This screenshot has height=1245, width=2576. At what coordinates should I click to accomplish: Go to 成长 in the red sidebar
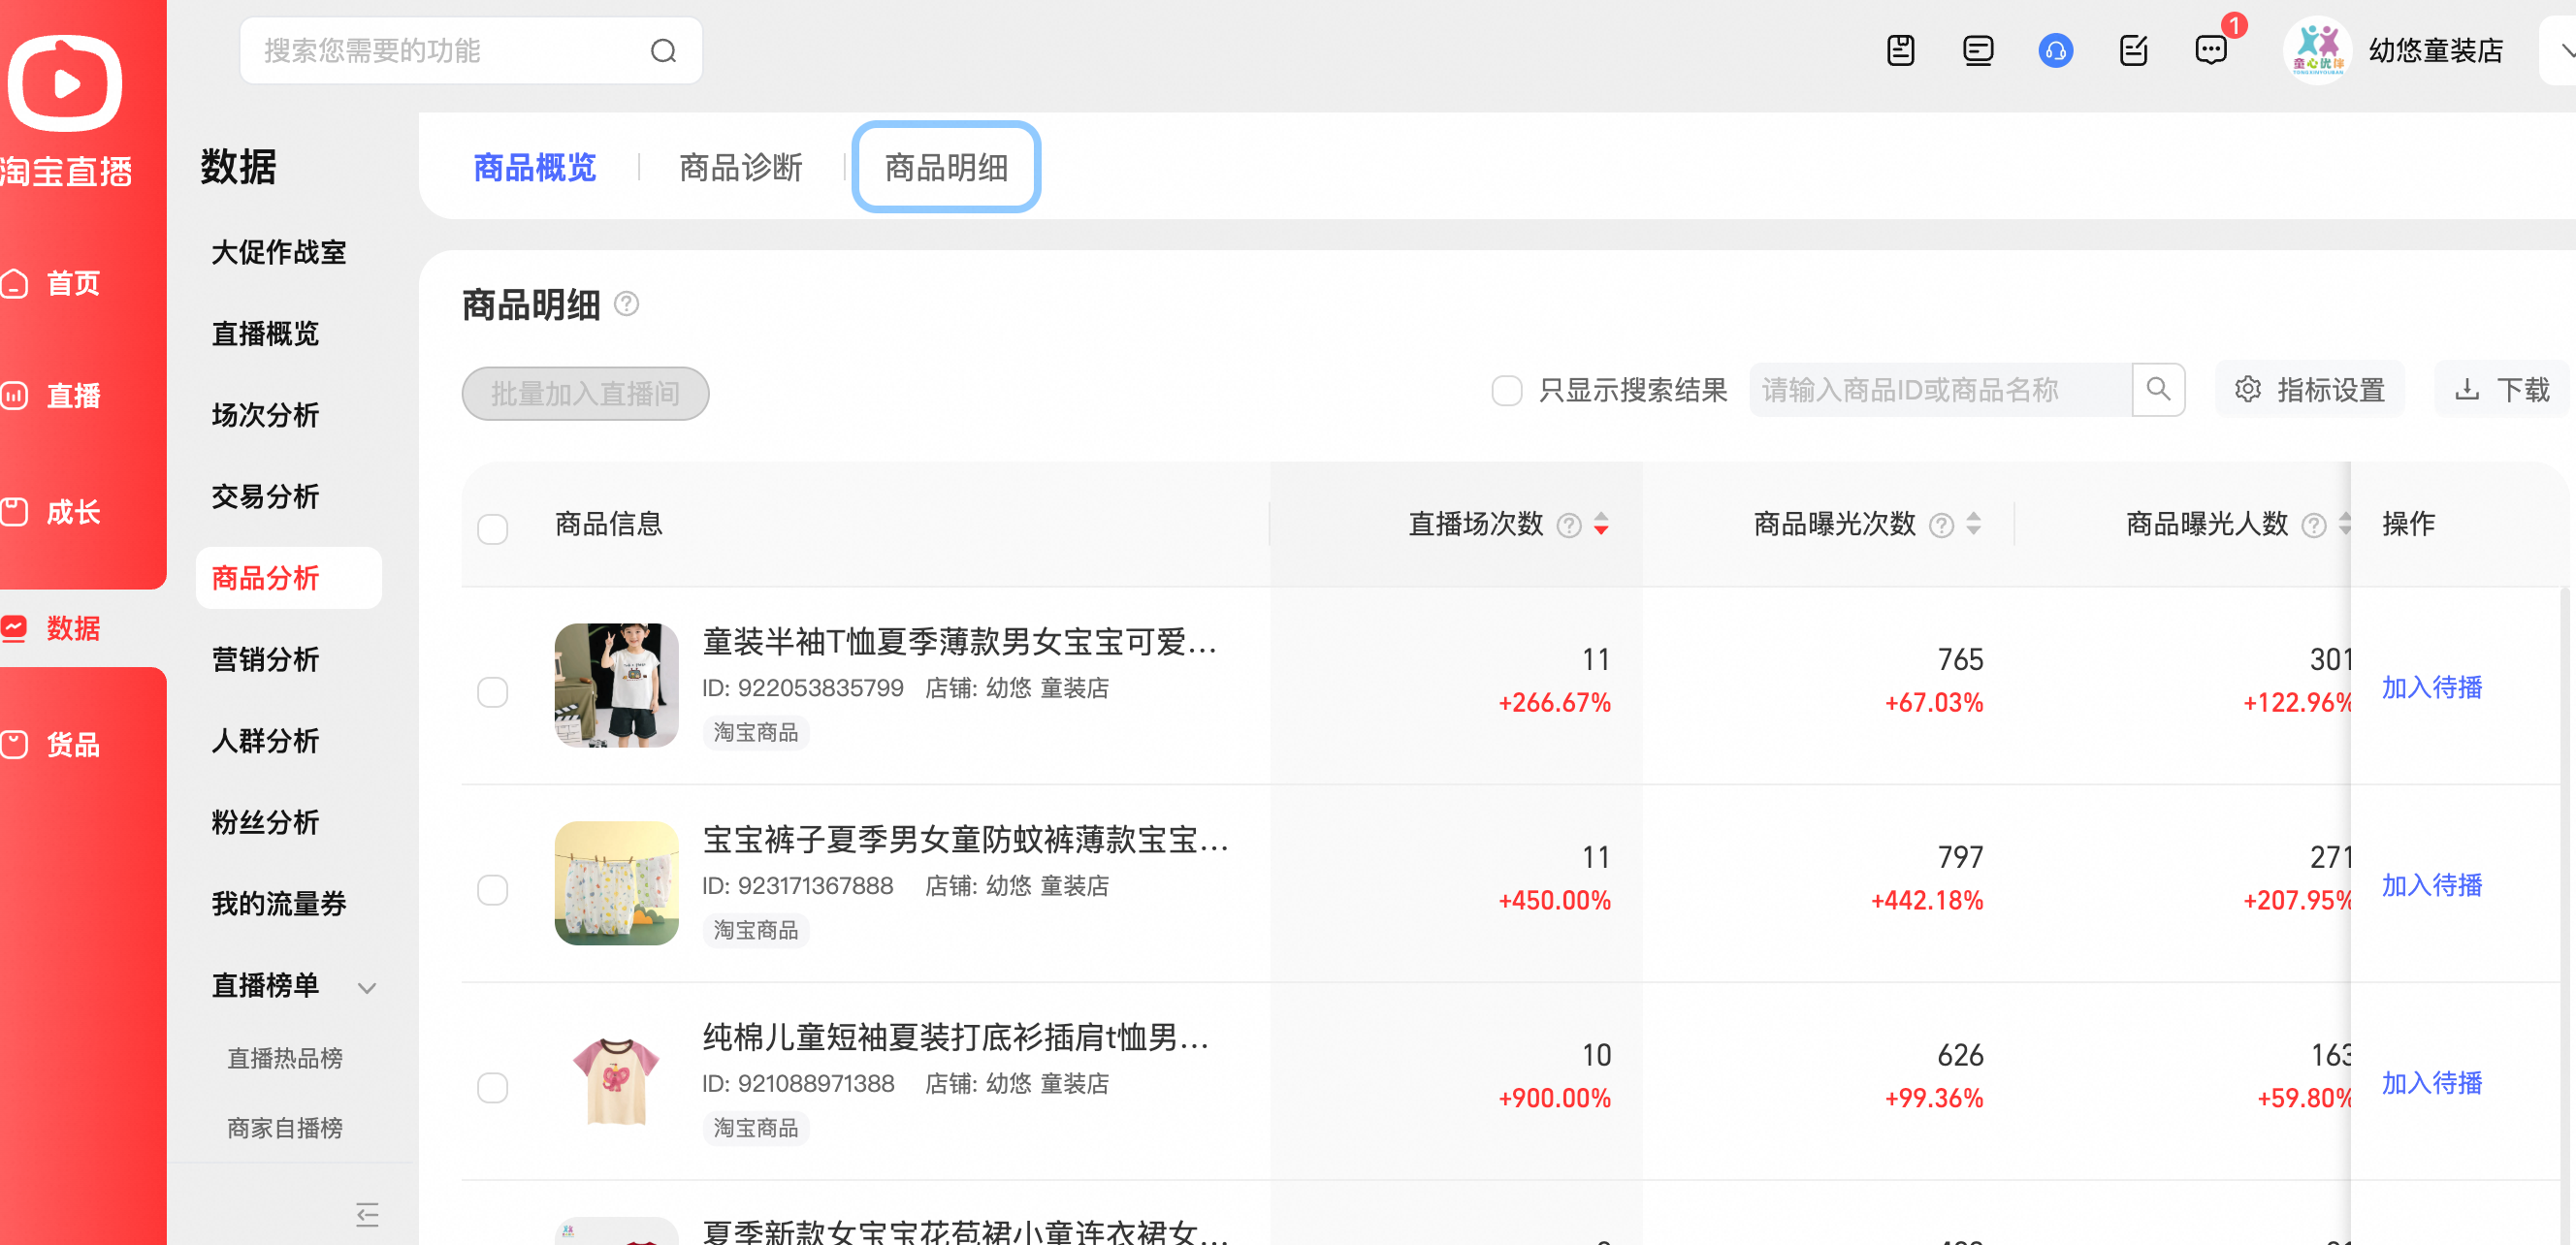pos(52,512)
